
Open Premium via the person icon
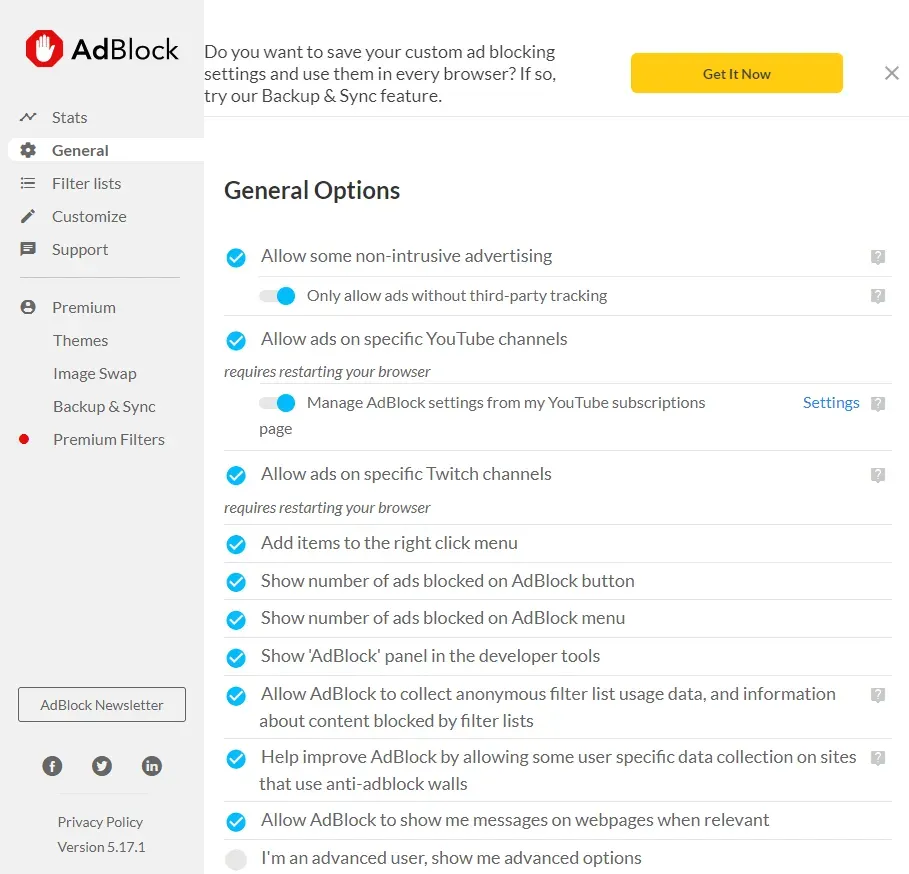pyautogui.click(x=29, y=307)
